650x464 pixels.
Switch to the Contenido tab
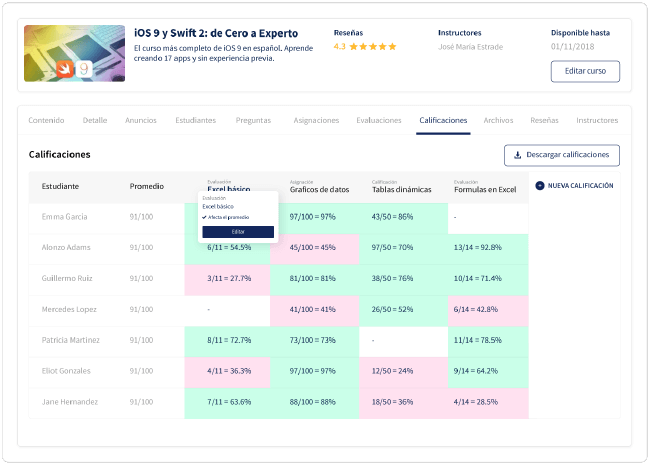pos(46,120)
